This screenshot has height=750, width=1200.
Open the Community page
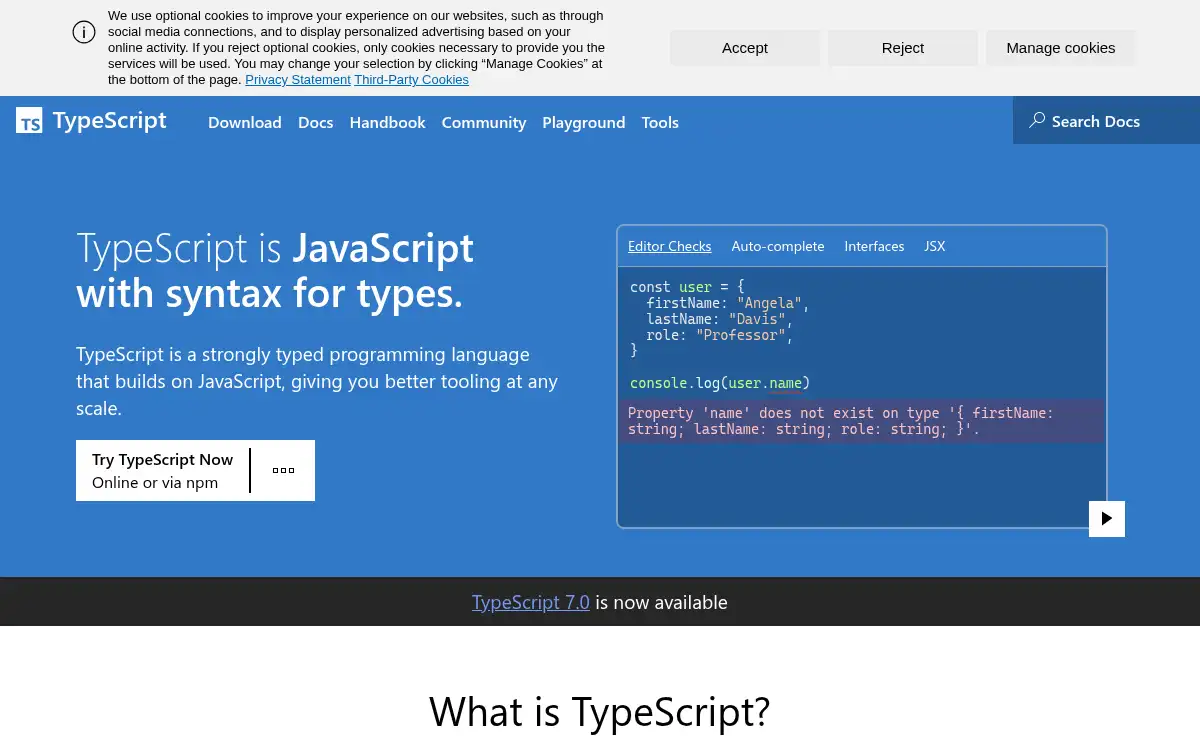484,122
